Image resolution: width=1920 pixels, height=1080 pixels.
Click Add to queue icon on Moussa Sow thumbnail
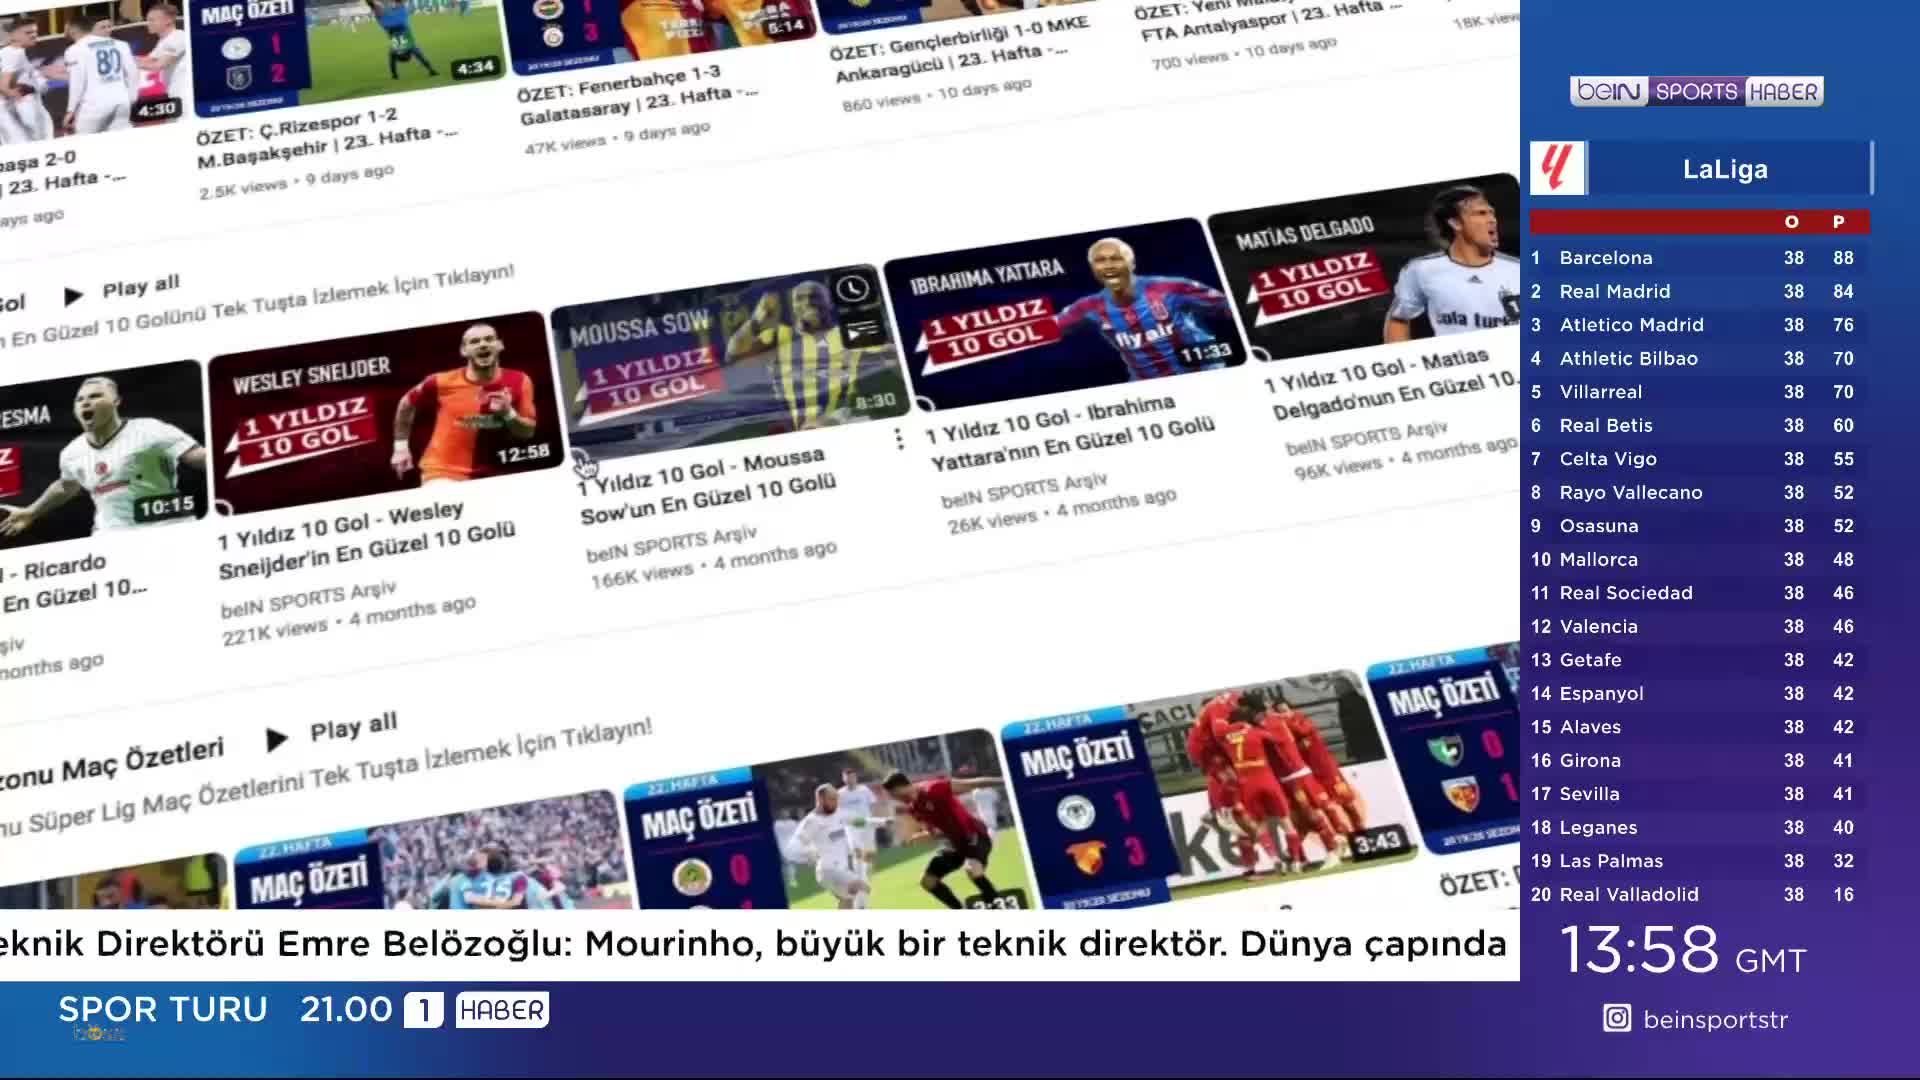coord(861,331)
